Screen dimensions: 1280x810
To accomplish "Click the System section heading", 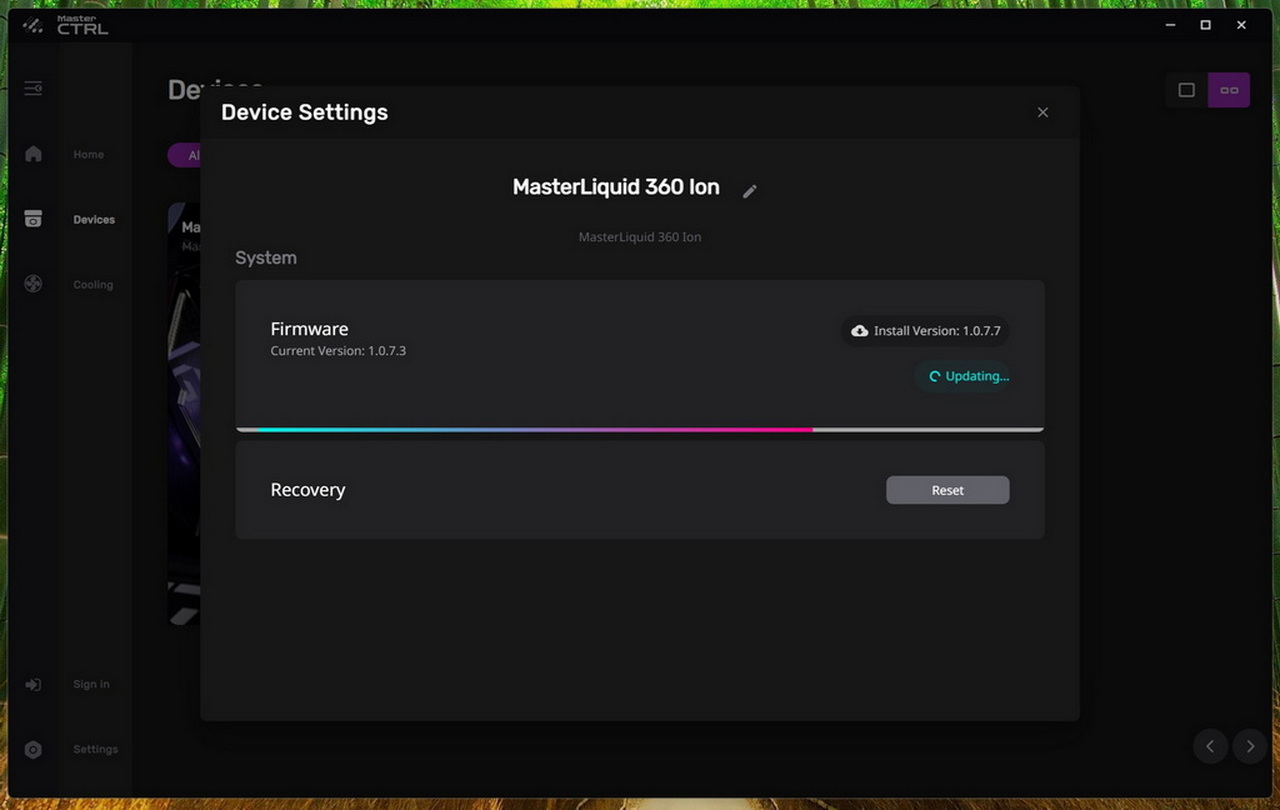I will 266,258.
